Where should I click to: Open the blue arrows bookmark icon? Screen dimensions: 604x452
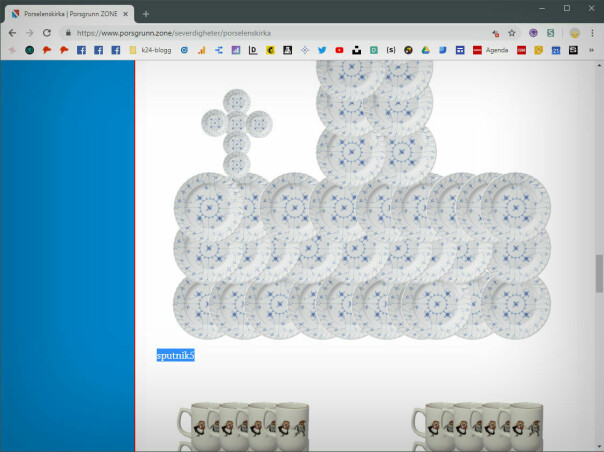click(218, 50)
